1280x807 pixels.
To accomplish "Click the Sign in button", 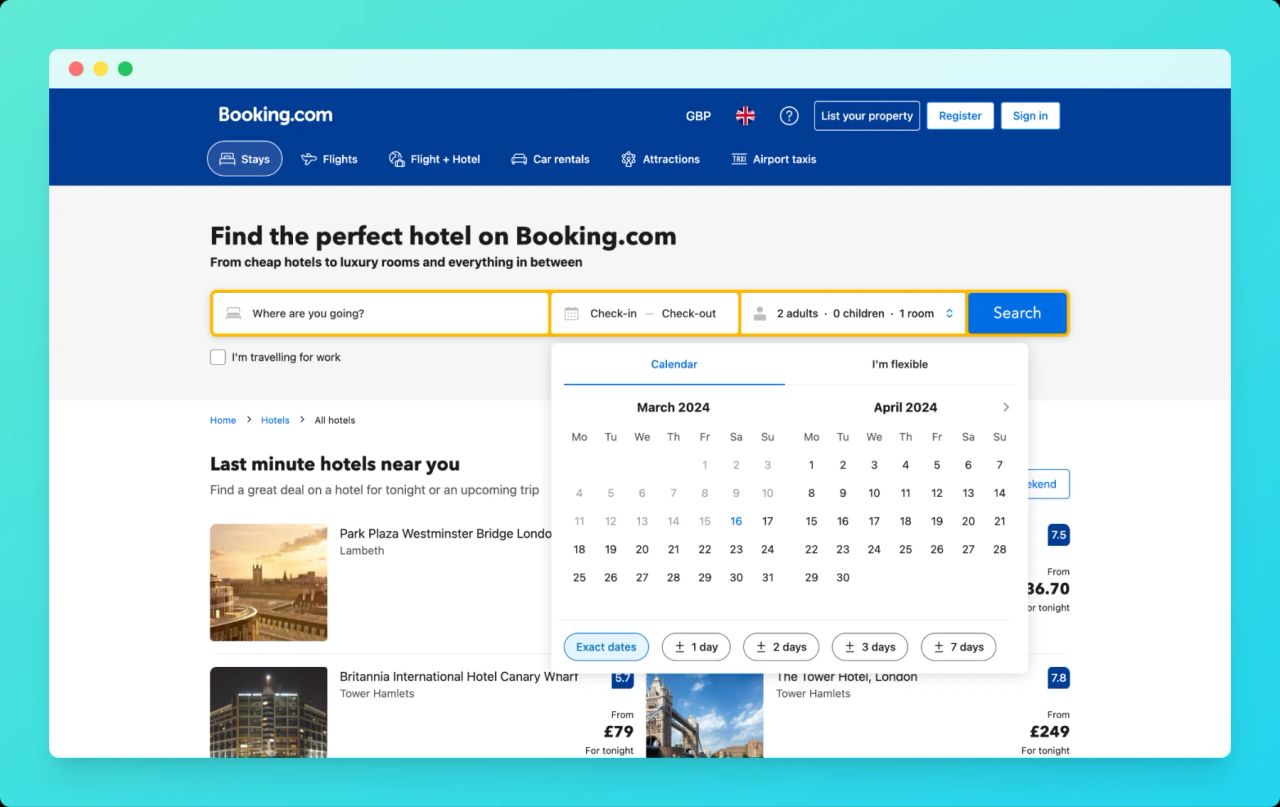I will pos(1030,116).
